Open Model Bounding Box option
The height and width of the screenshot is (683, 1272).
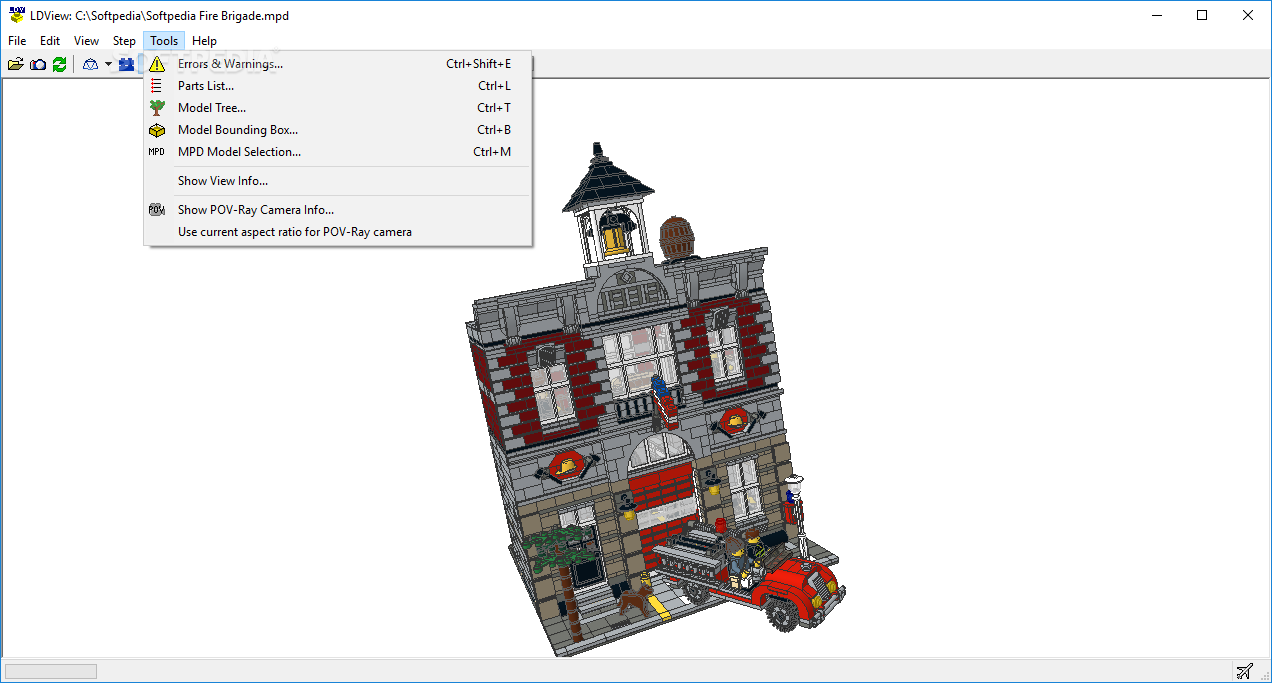(x=338, y=130)
